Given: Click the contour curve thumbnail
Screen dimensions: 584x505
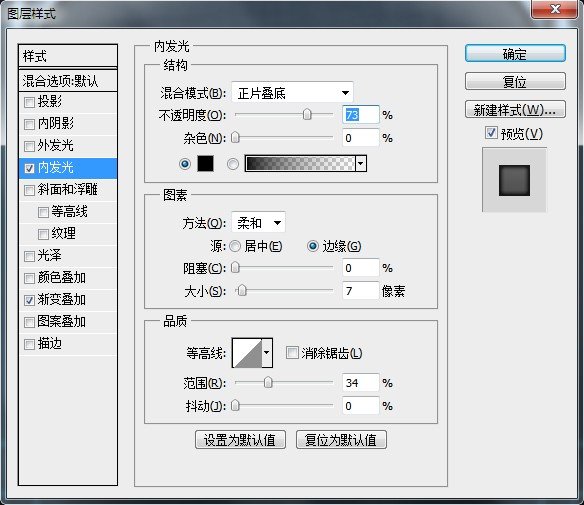Looking at the screenshot, I should [x=247, y=353].
